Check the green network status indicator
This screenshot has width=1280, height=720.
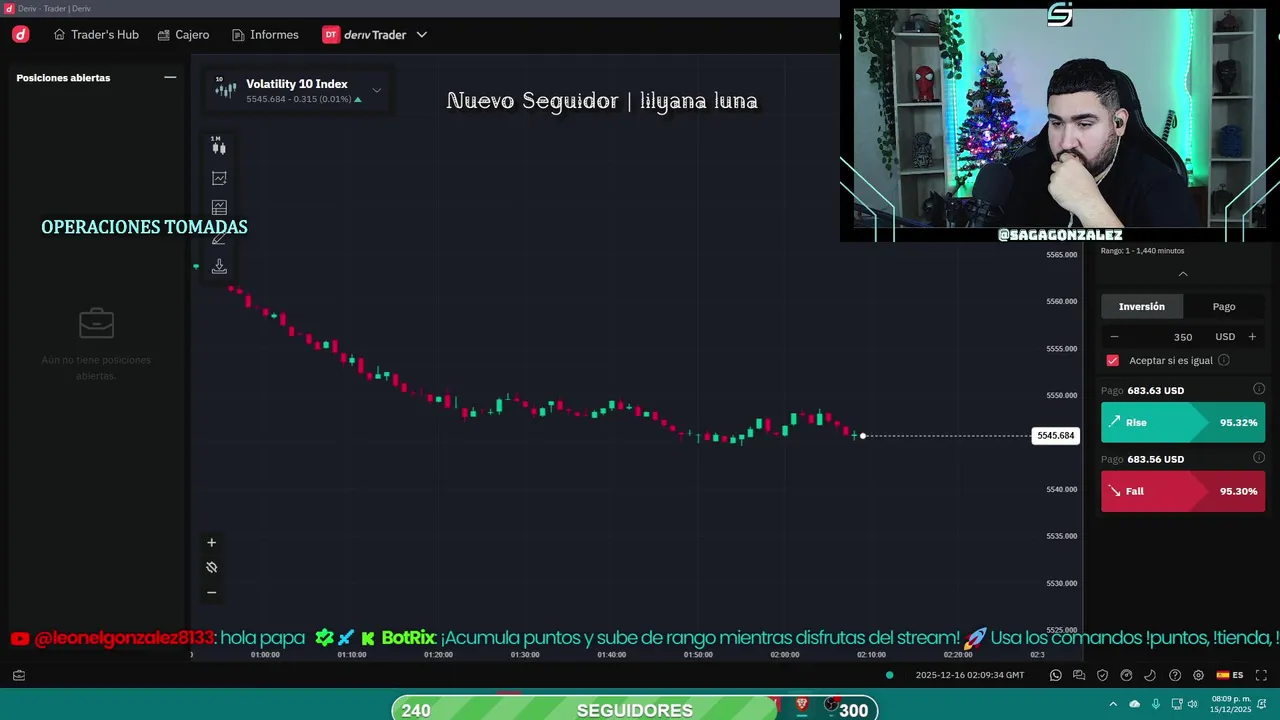tap(889, 675)
